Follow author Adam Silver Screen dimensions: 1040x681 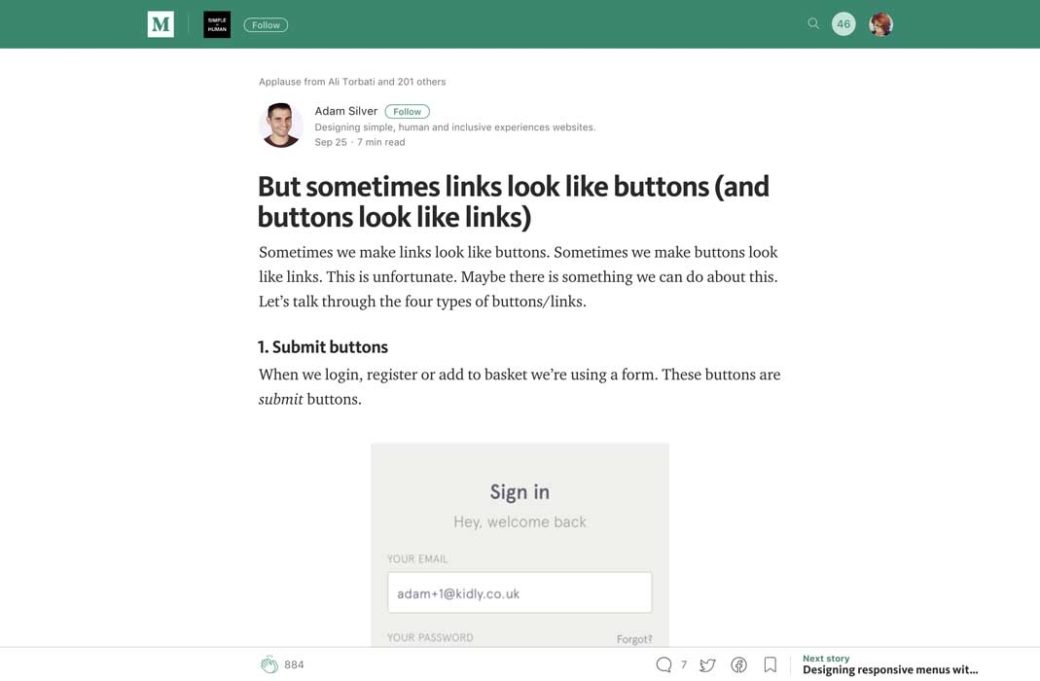407,111
